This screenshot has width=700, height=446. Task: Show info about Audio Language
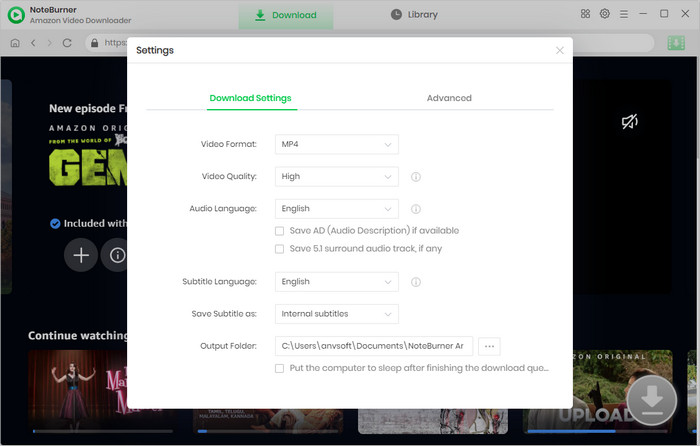click(x=416, y=209)
